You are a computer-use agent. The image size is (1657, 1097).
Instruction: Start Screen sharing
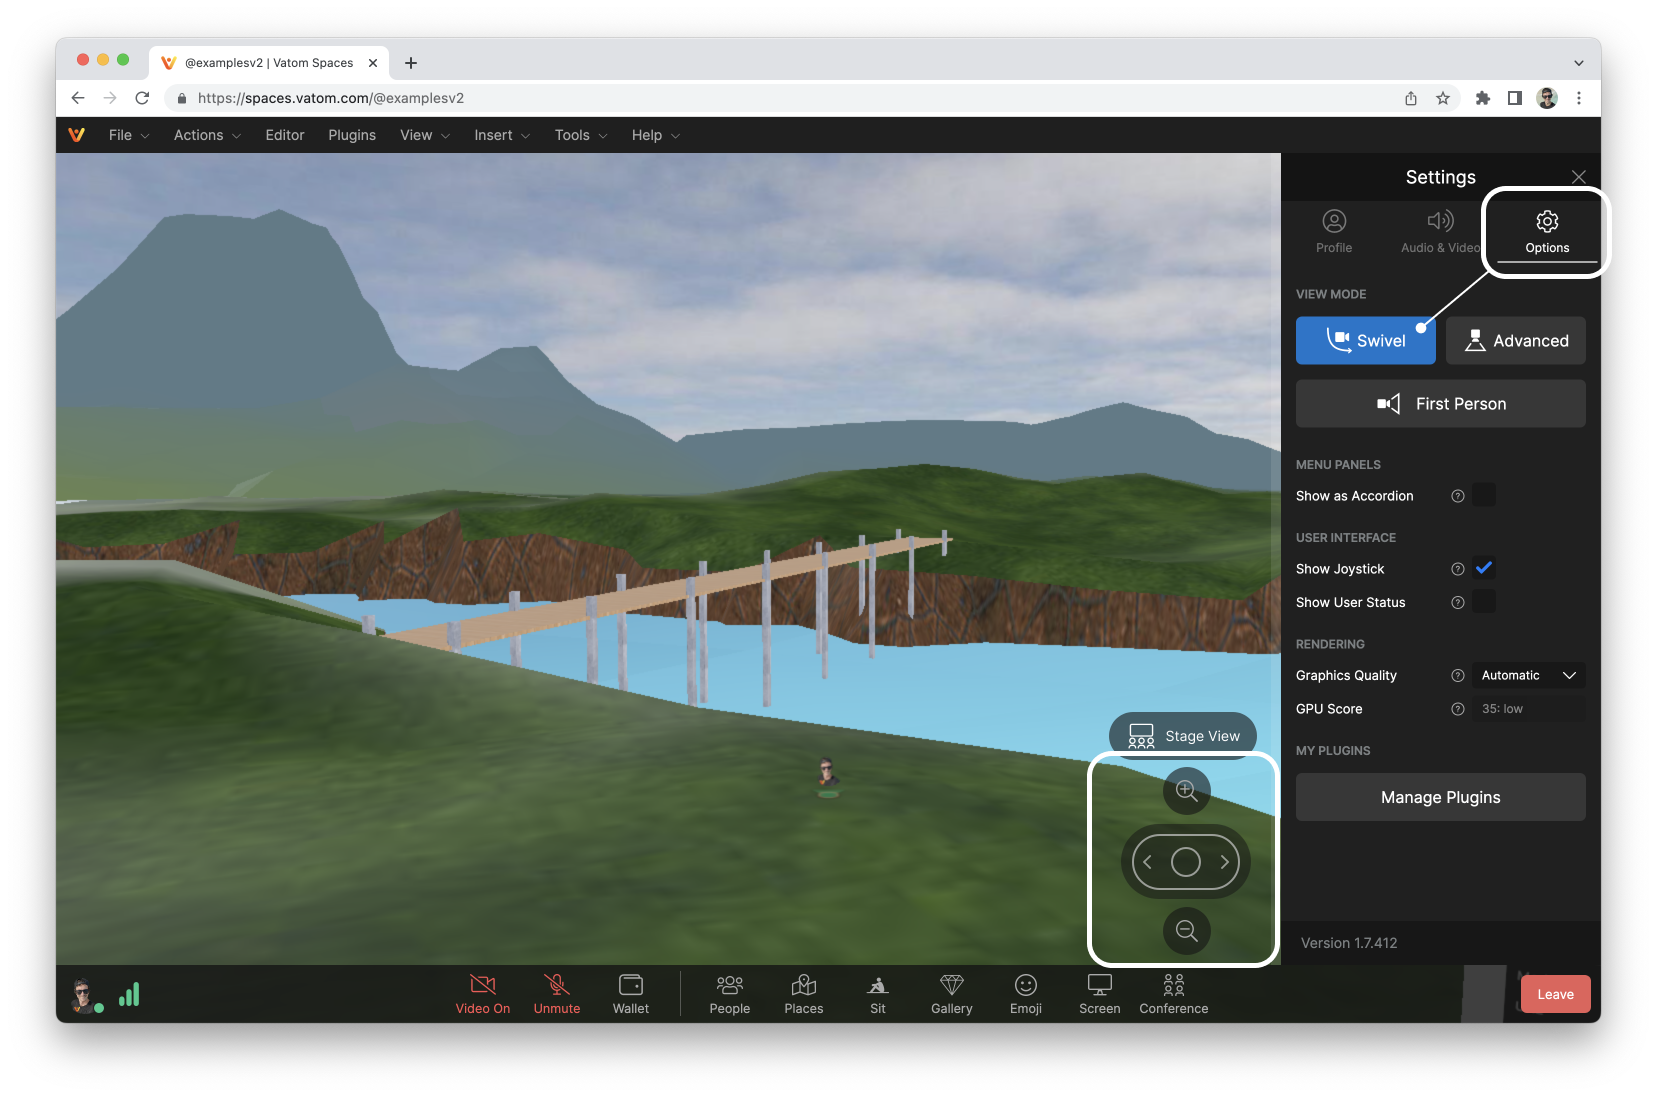point(1100,994)
